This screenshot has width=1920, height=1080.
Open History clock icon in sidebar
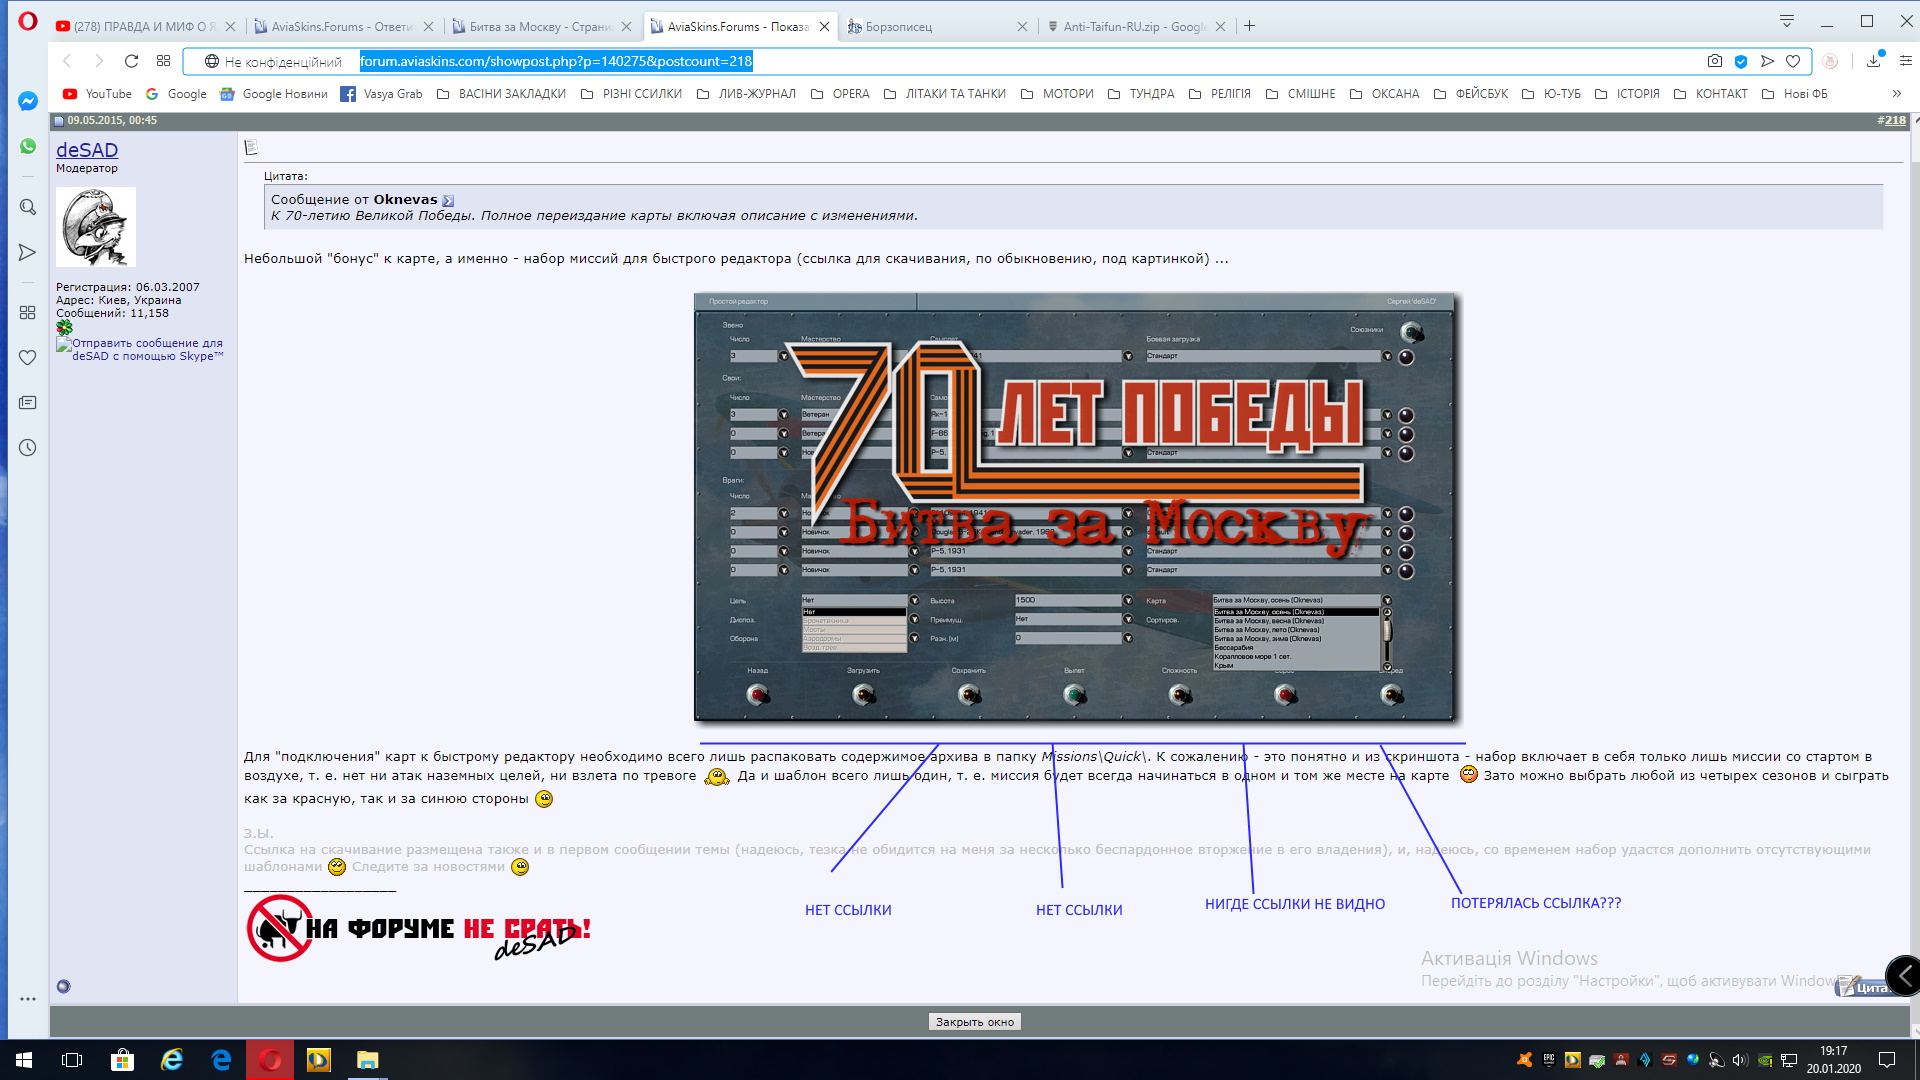point(28,448)
